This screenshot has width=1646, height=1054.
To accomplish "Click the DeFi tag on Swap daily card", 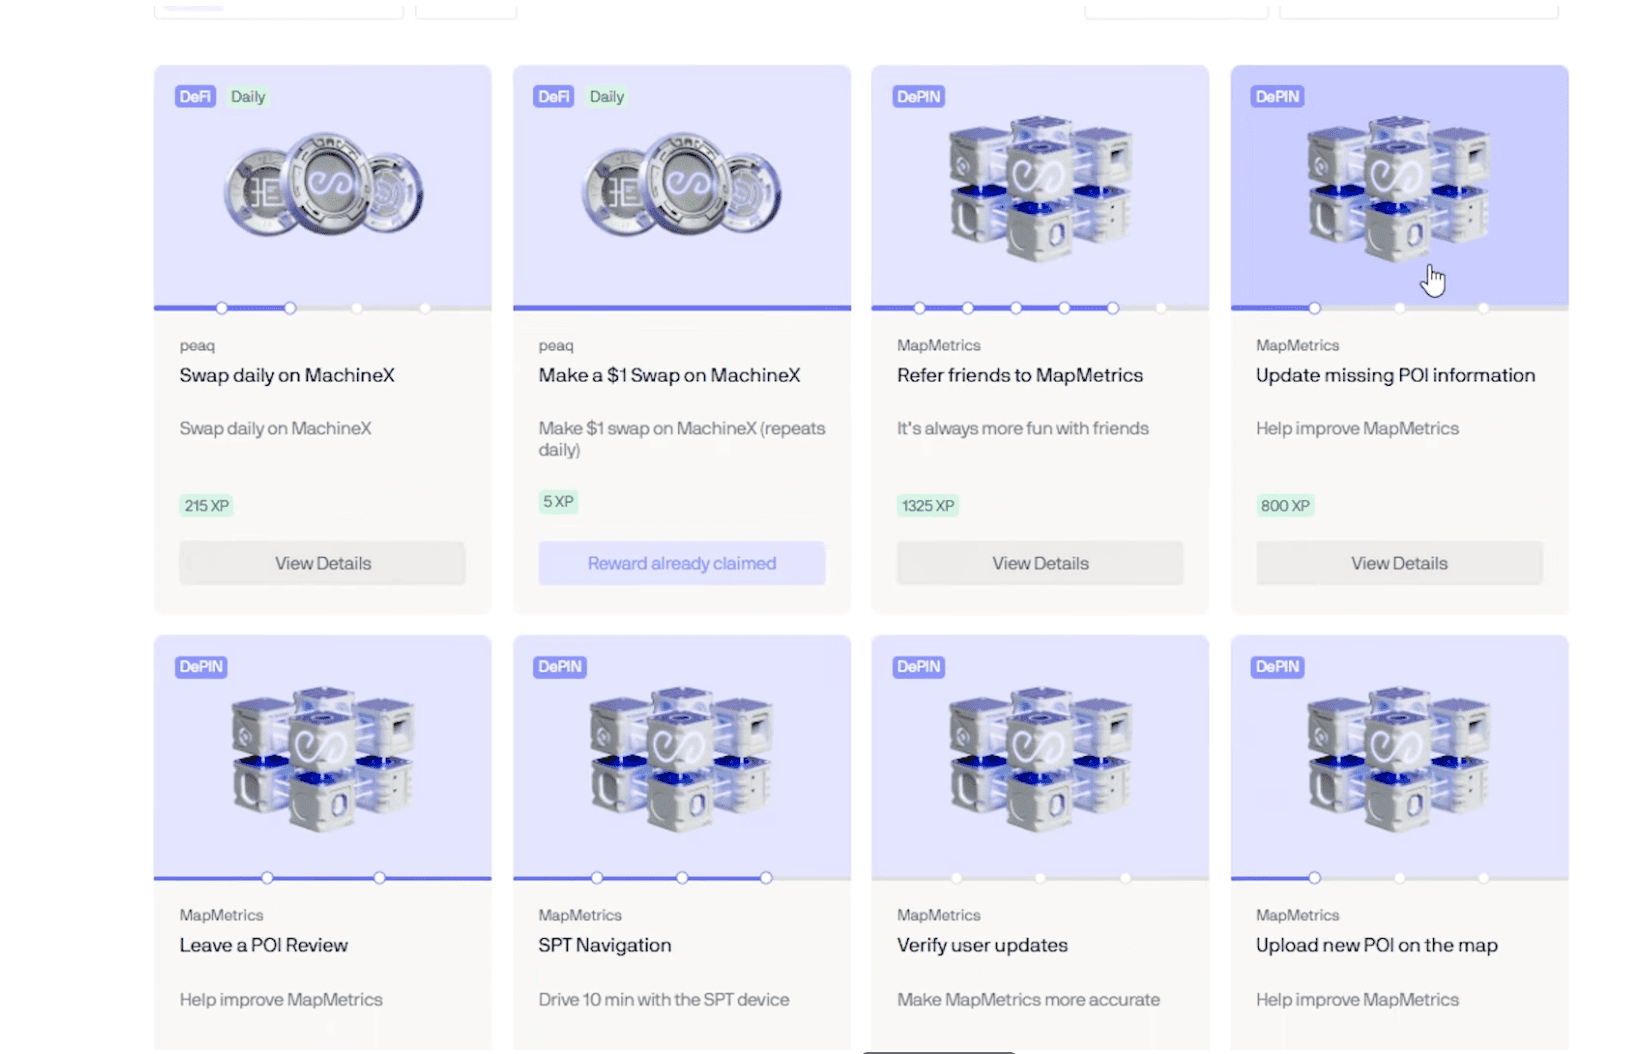I will tap(195, 97).
